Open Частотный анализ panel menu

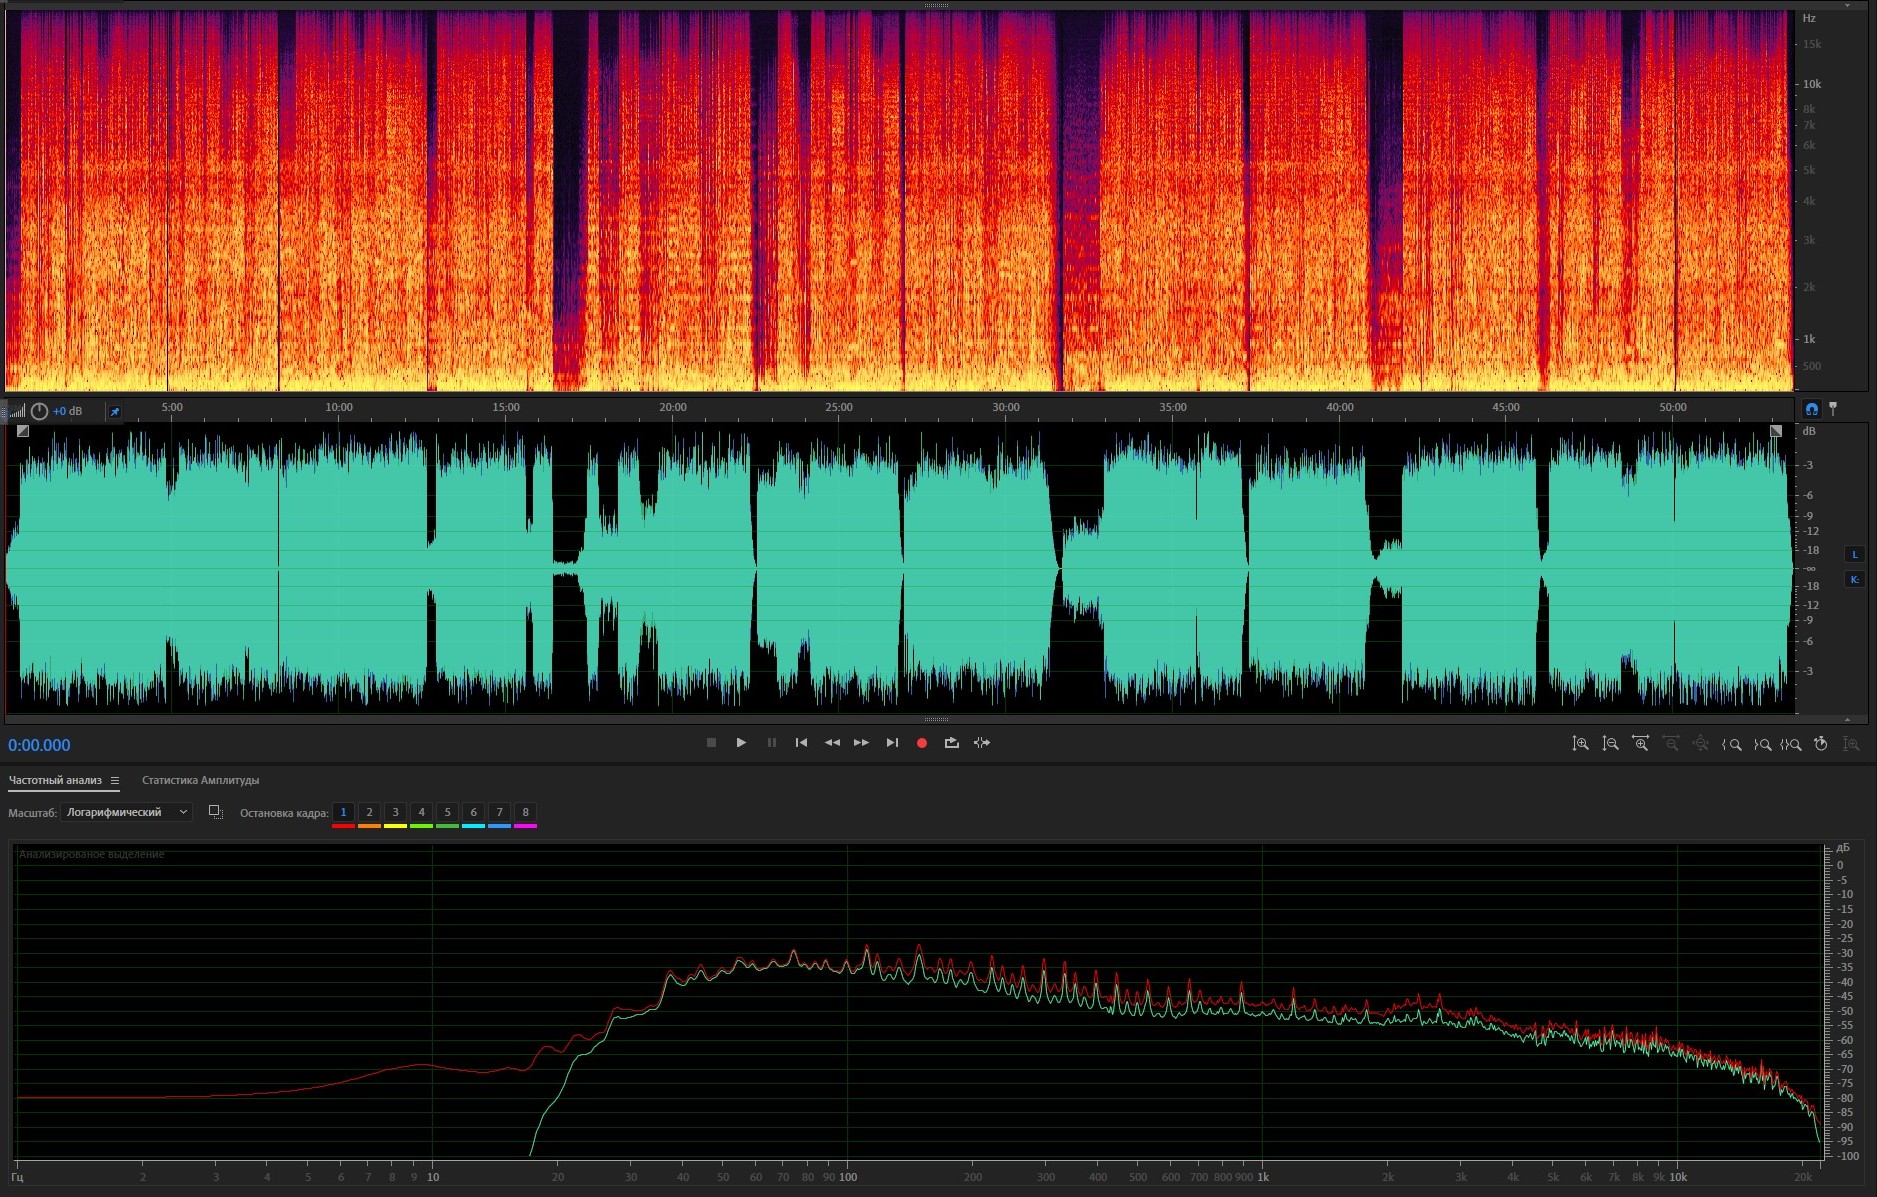(115, 780)
